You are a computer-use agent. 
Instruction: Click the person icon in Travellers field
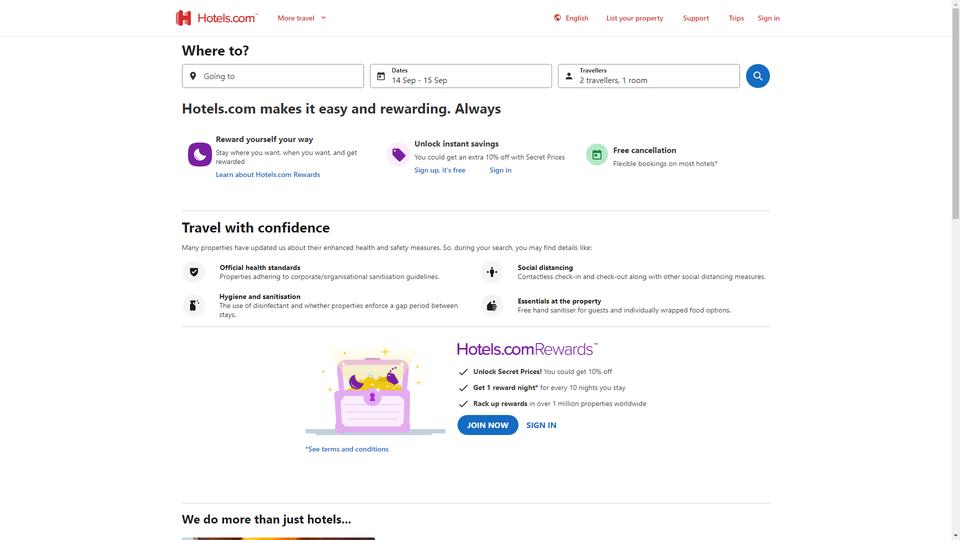tap(569, 76)
